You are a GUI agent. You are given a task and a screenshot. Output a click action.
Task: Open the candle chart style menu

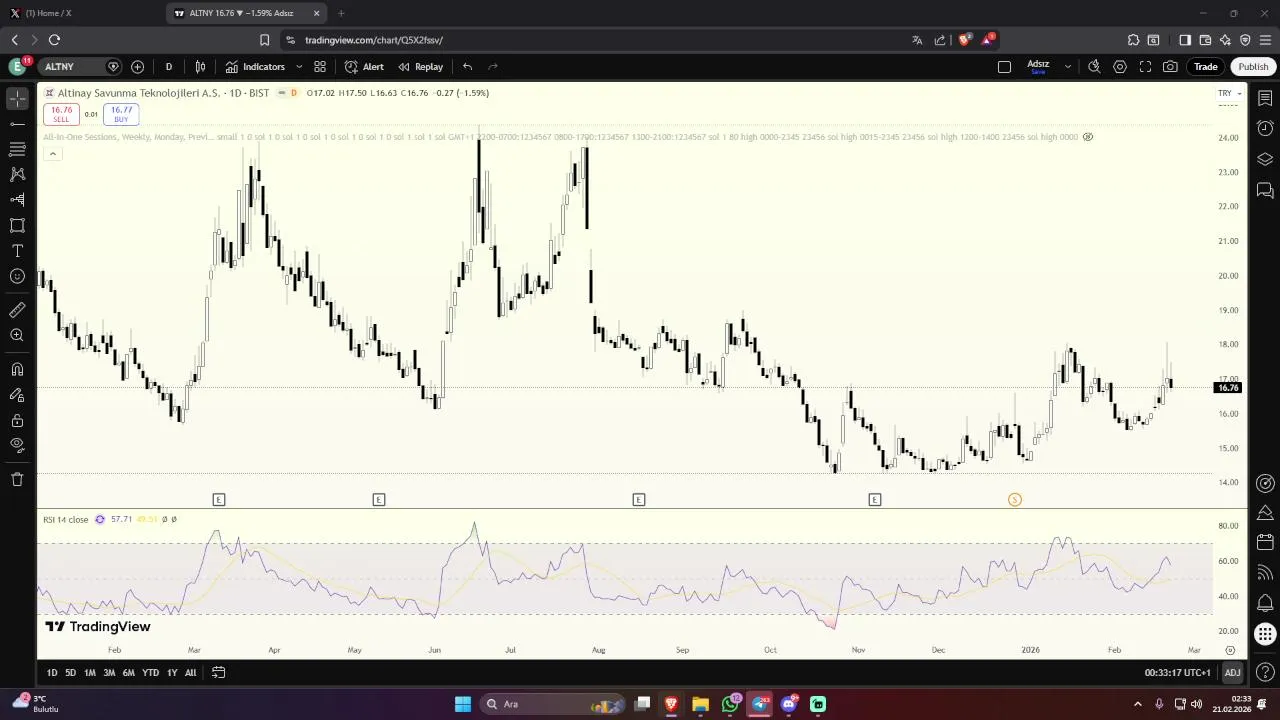coord(200,67)
